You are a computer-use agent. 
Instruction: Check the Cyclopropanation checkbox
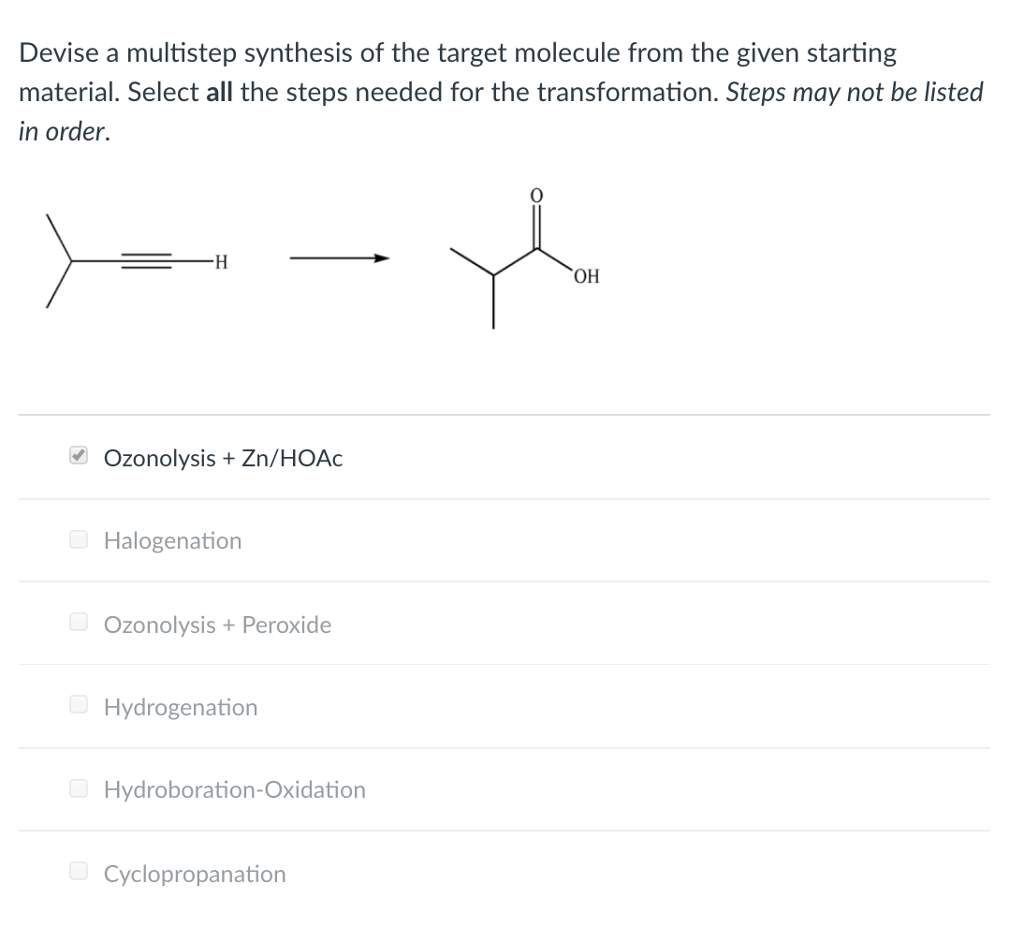click(77, 869)
